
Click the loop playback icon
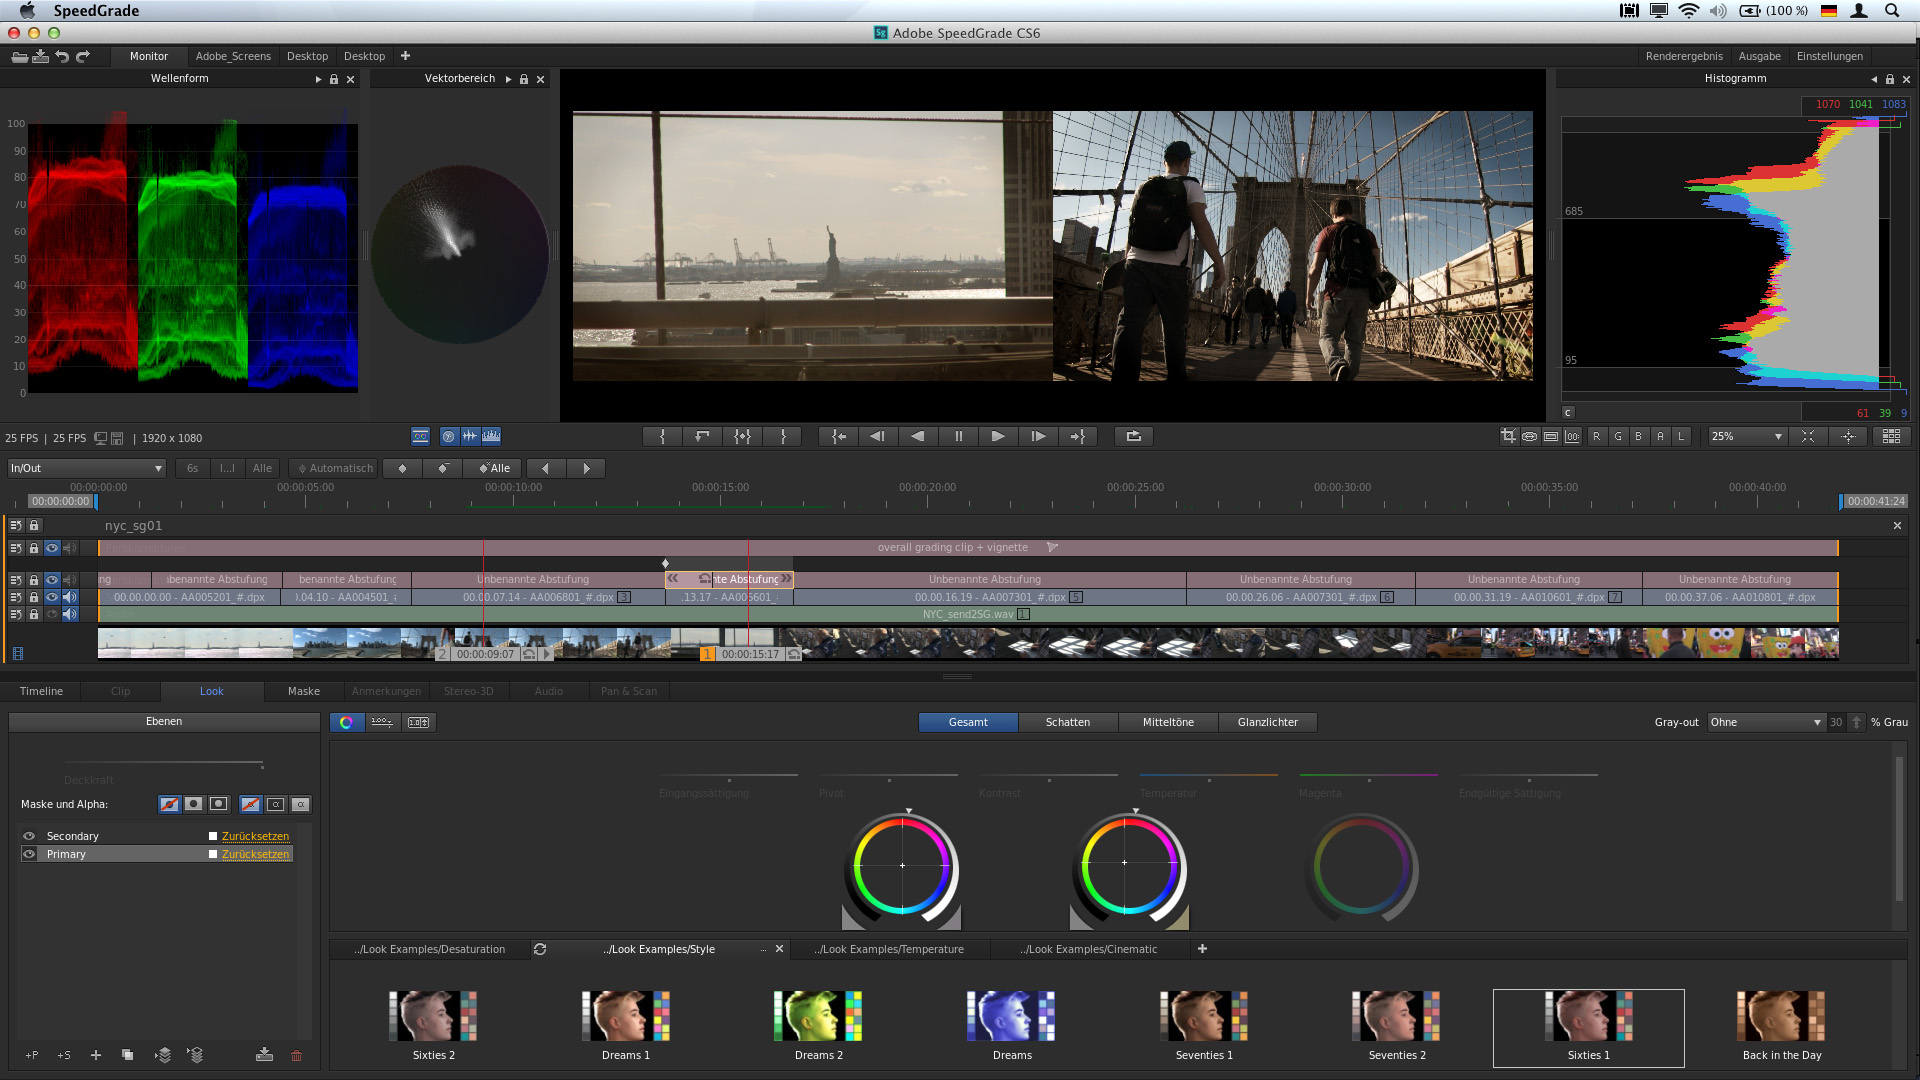(1133, 436)
